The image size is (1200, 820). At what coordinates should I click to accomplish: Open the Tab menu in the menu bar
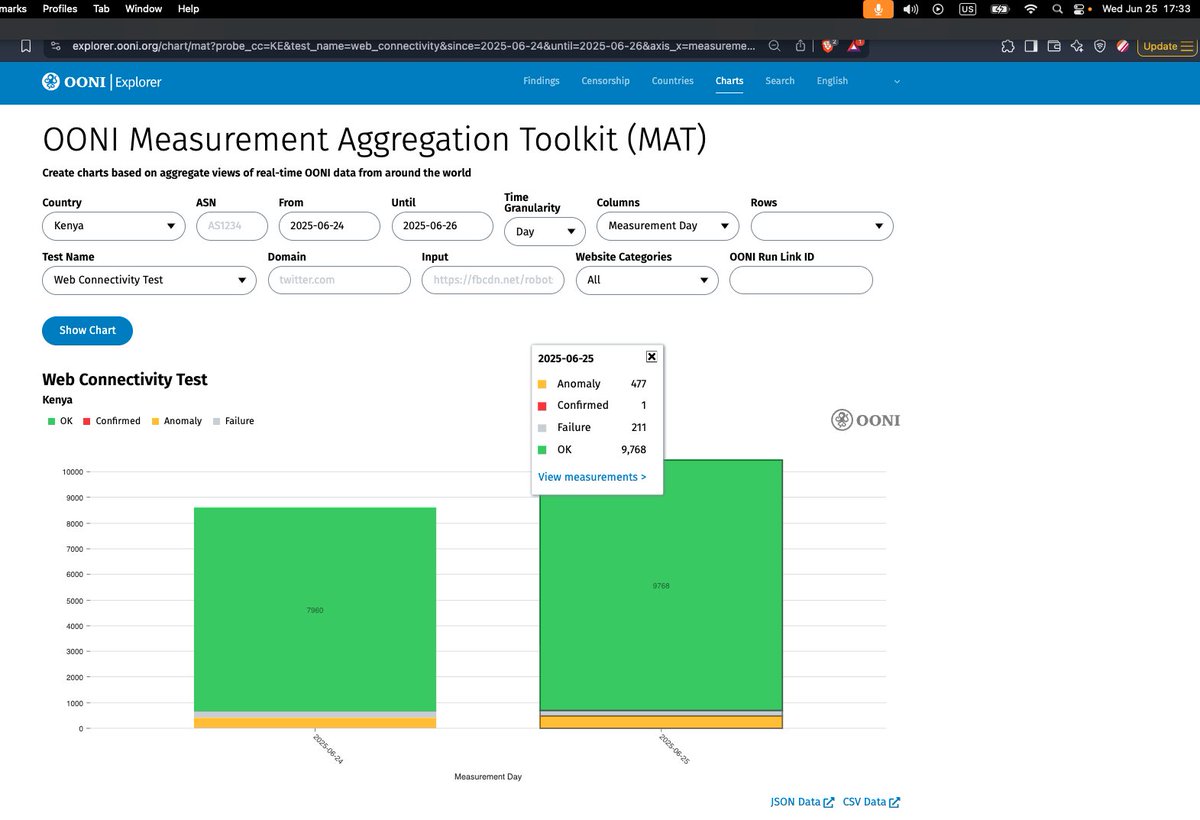coord(101,9)
